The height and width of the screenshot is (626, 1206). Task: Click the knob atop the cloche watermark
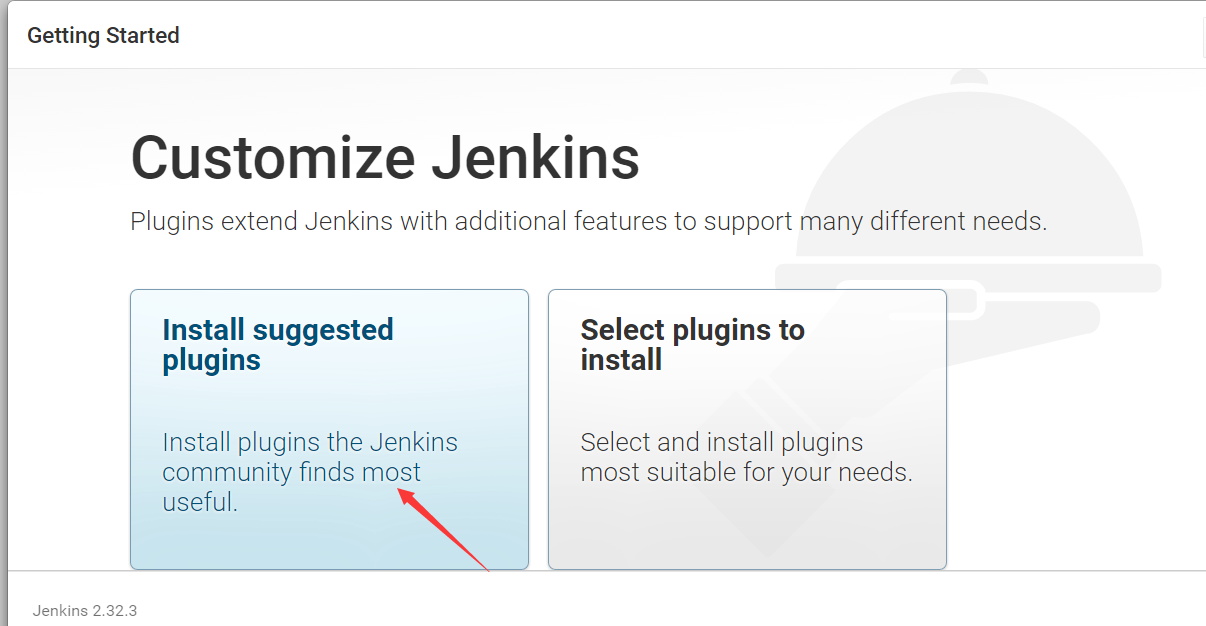click(968, 80)
